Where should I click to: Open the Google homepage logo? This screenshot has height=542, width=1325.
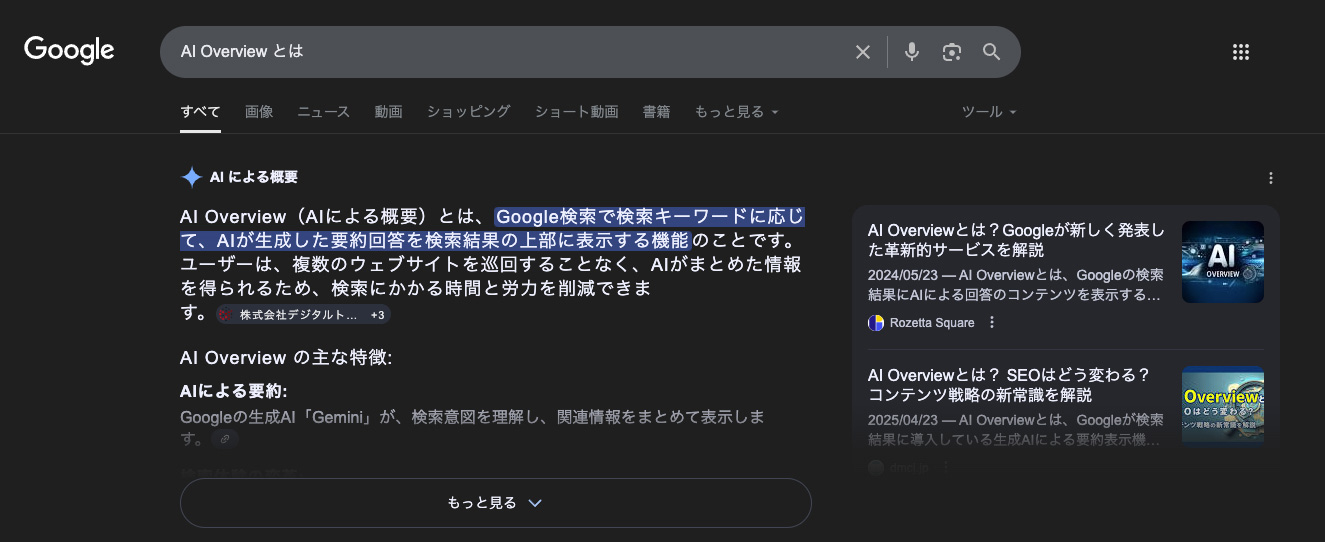[x=69, y=50]
